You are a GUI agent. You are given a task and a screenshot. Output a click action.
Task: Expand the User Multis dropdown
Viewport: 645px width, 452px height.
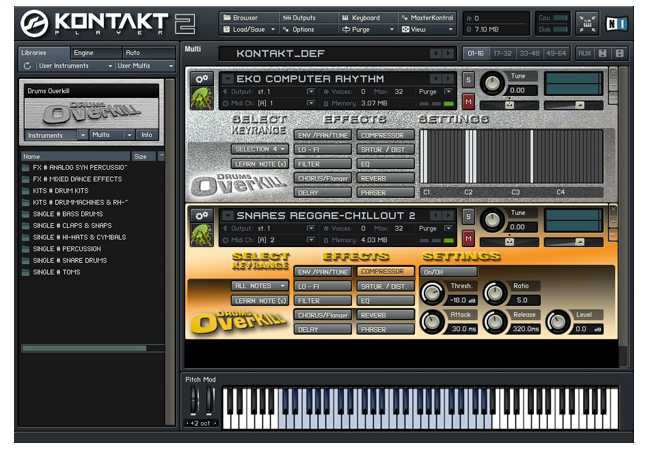click(144, 66)
